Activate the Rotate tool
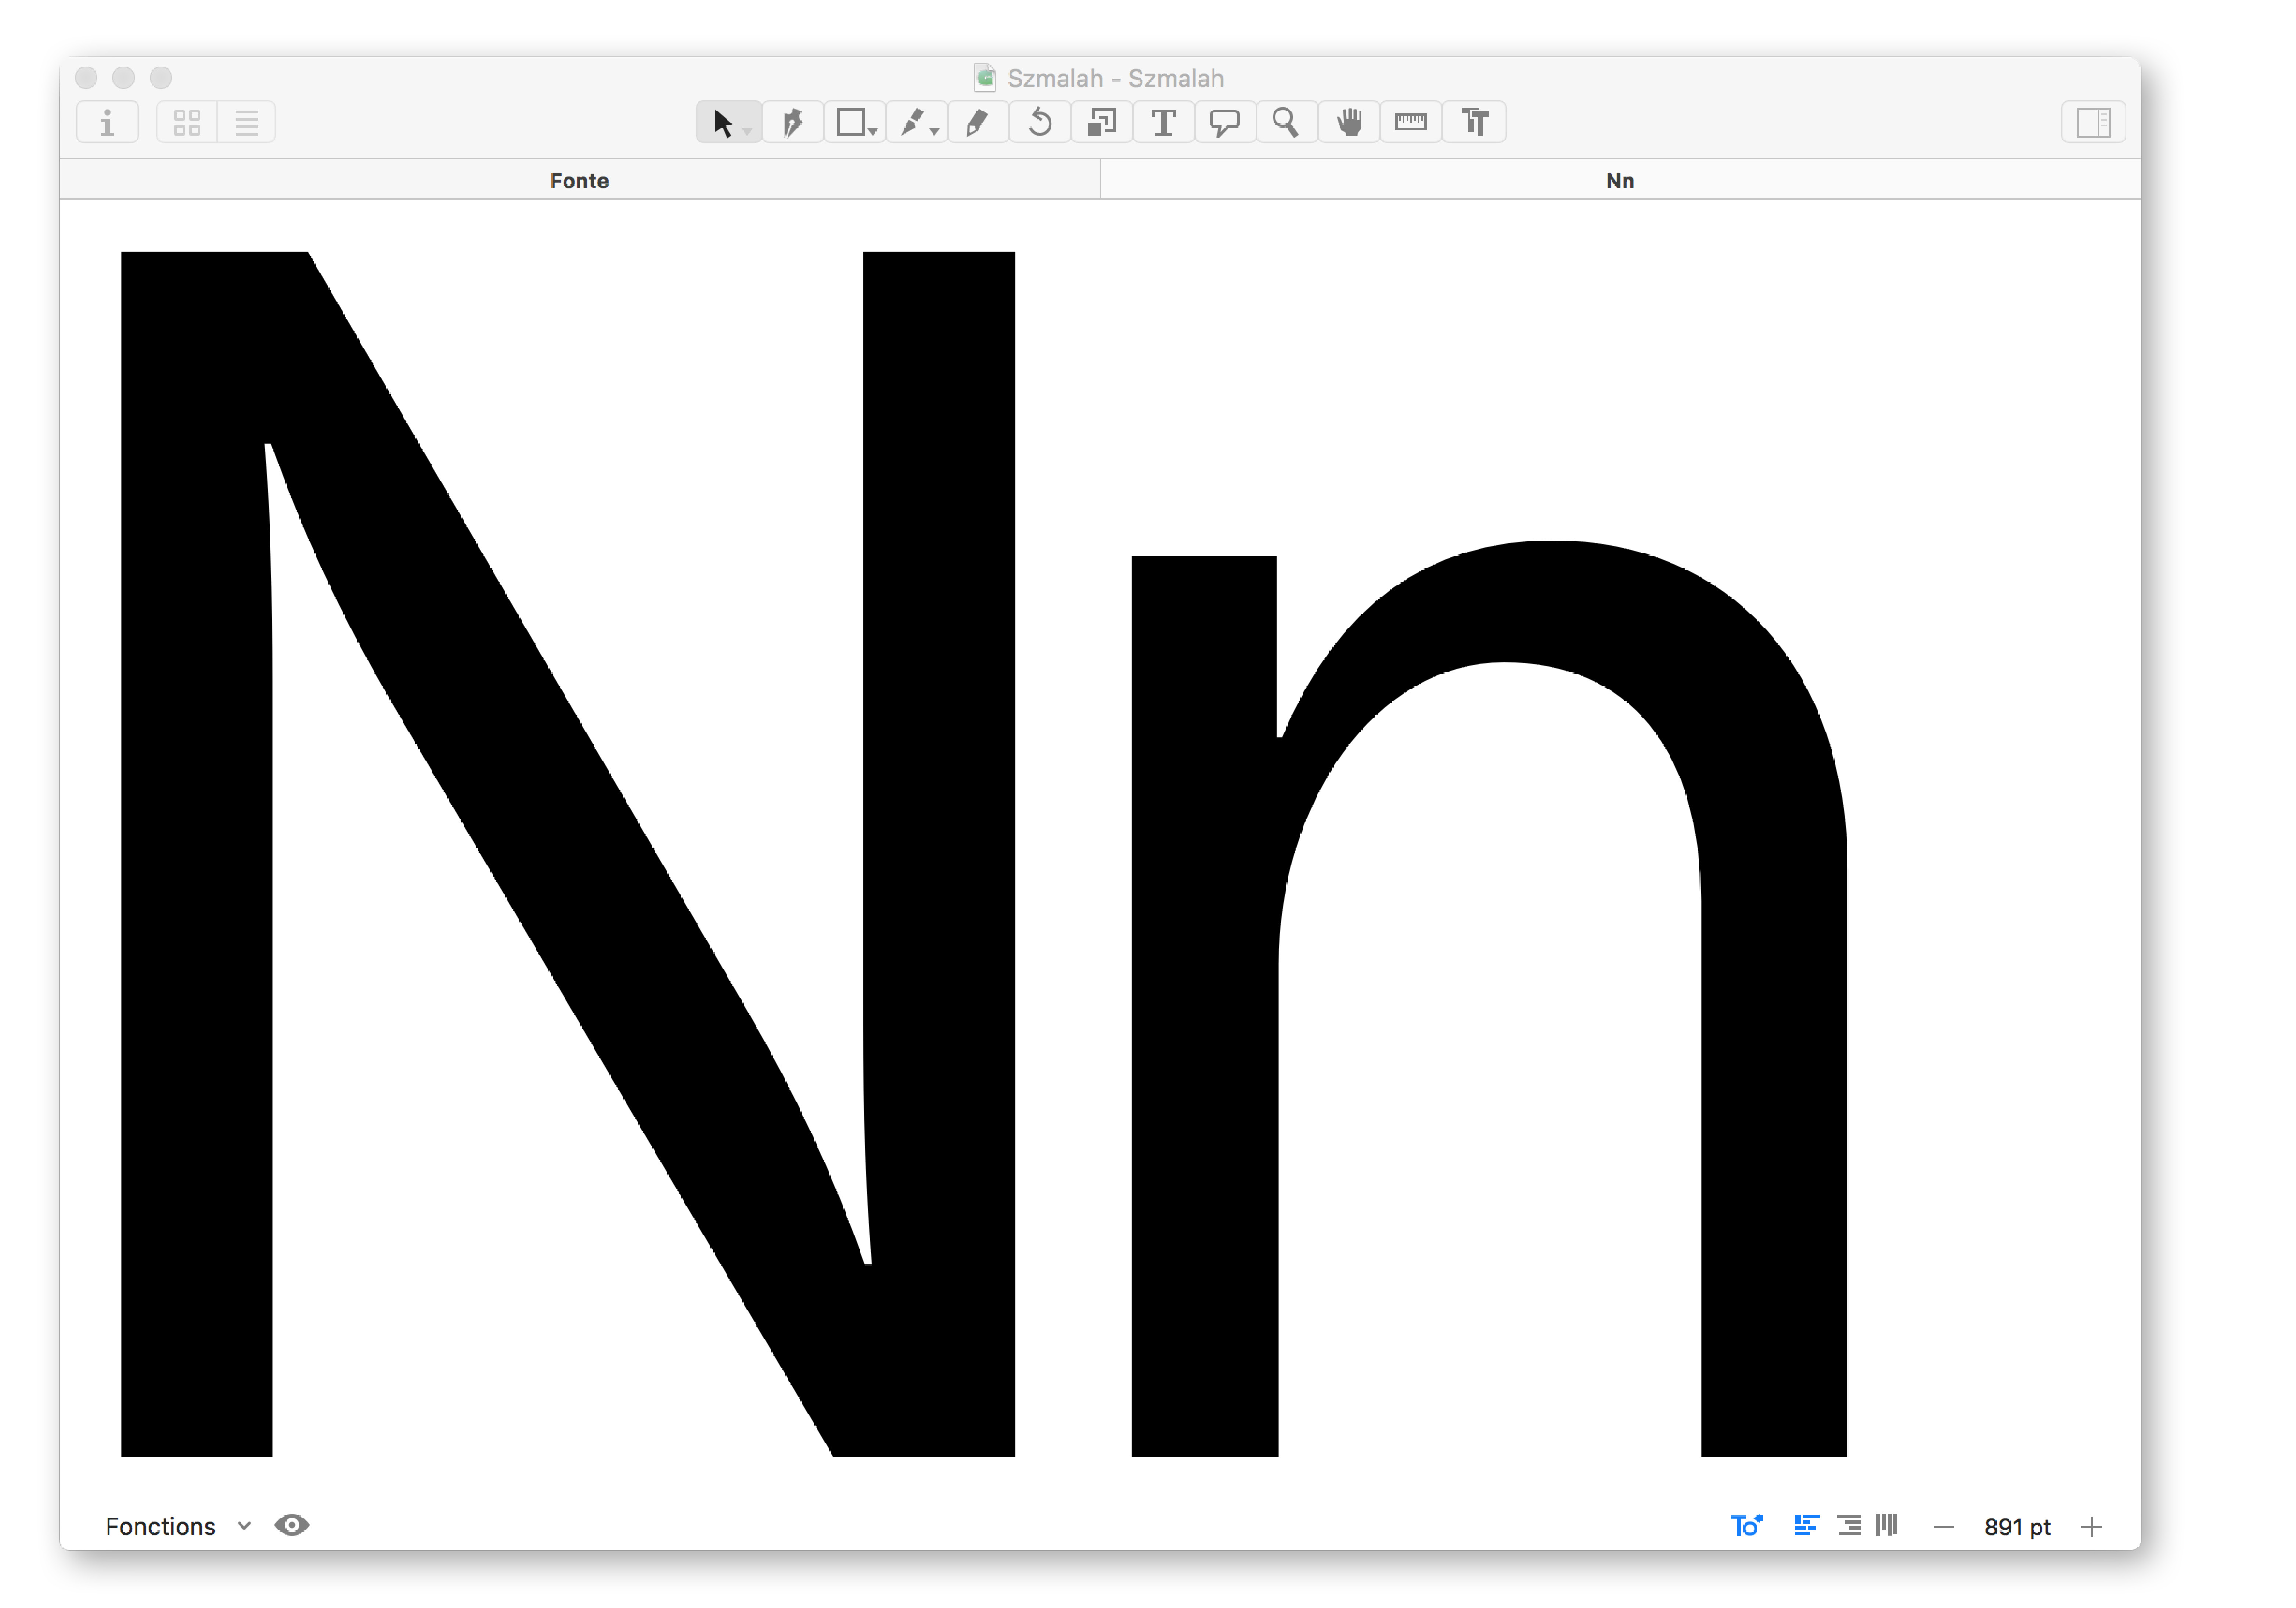Image resolution: width=2296 pixels, height=1608 pixels. click(x=1040, y=122)
